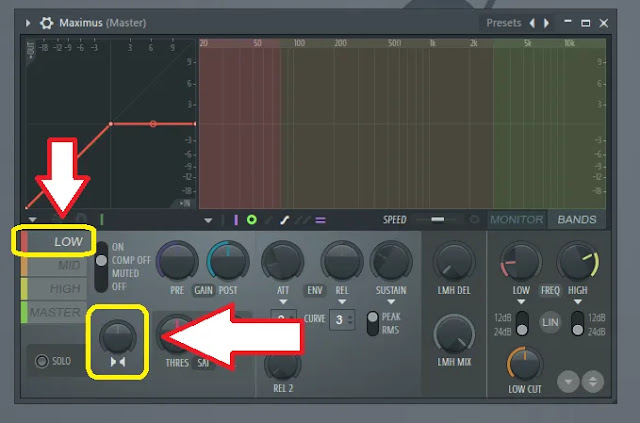Click the REL release knob

[342, 262]
